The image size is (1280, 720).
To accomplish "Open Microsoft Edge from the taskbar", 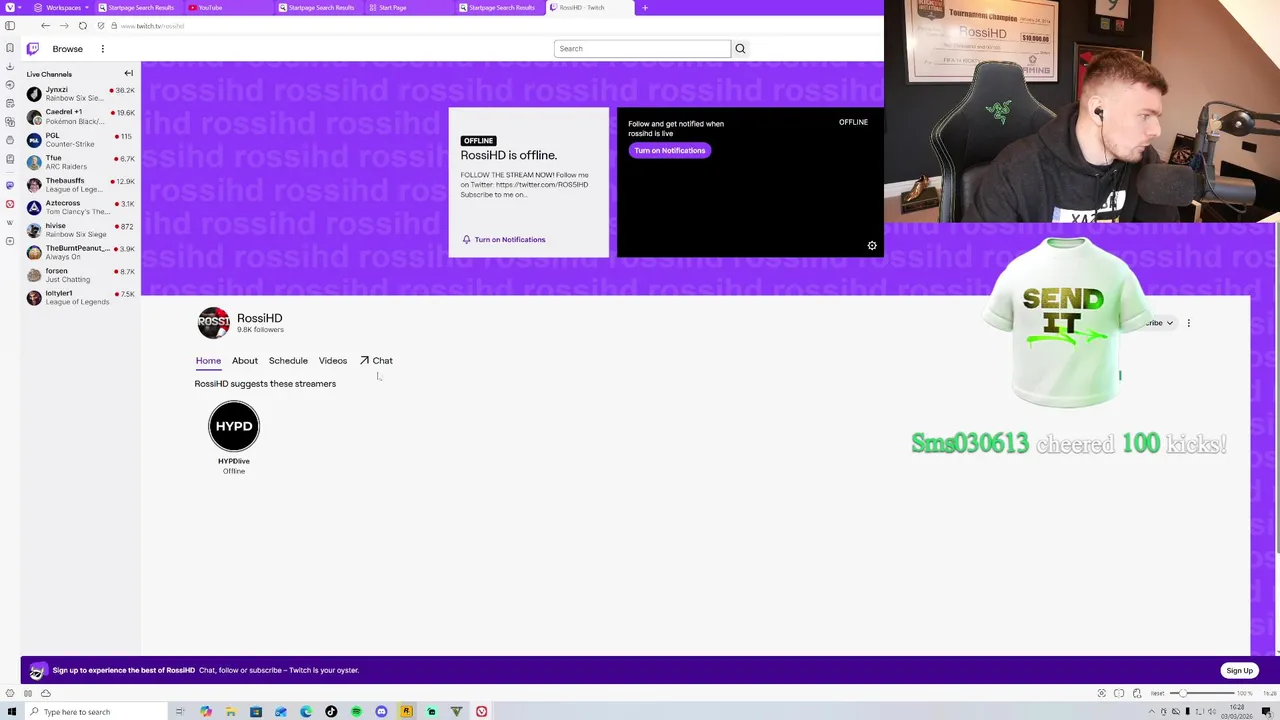I will [306, 711].
